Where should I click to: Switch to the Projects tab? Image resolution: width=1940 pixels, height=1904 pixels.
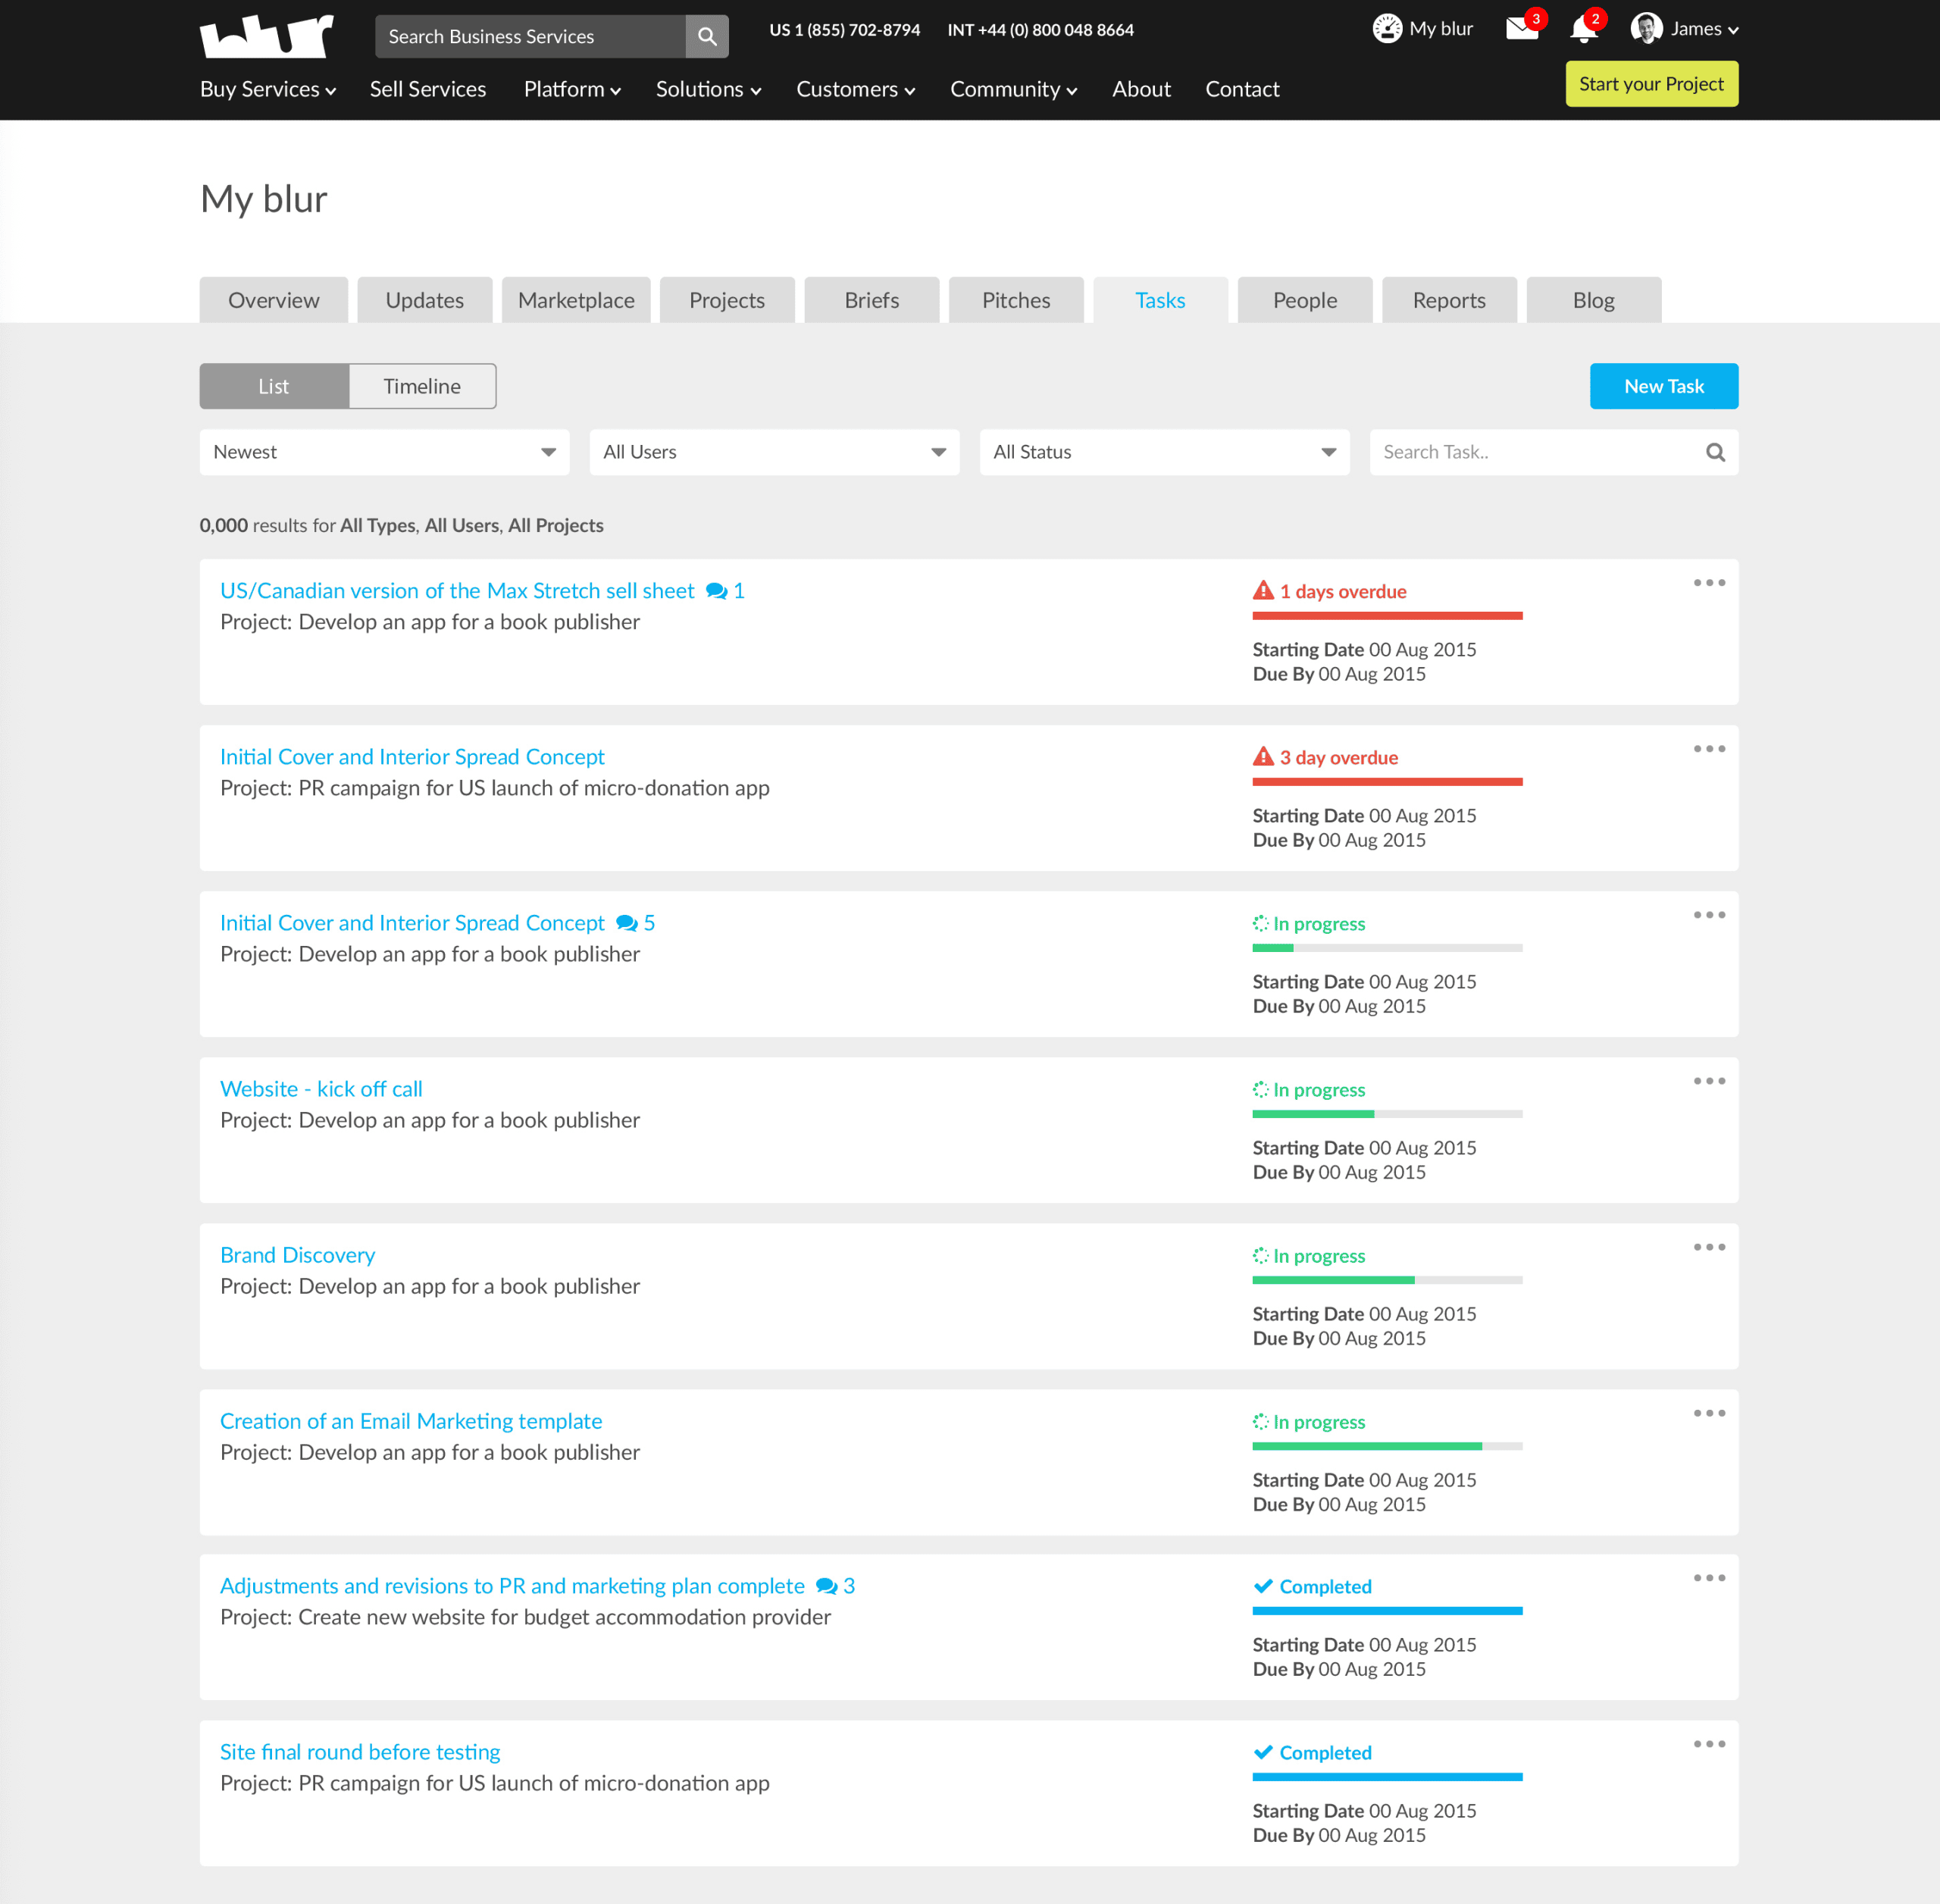[x=727, y=300]
